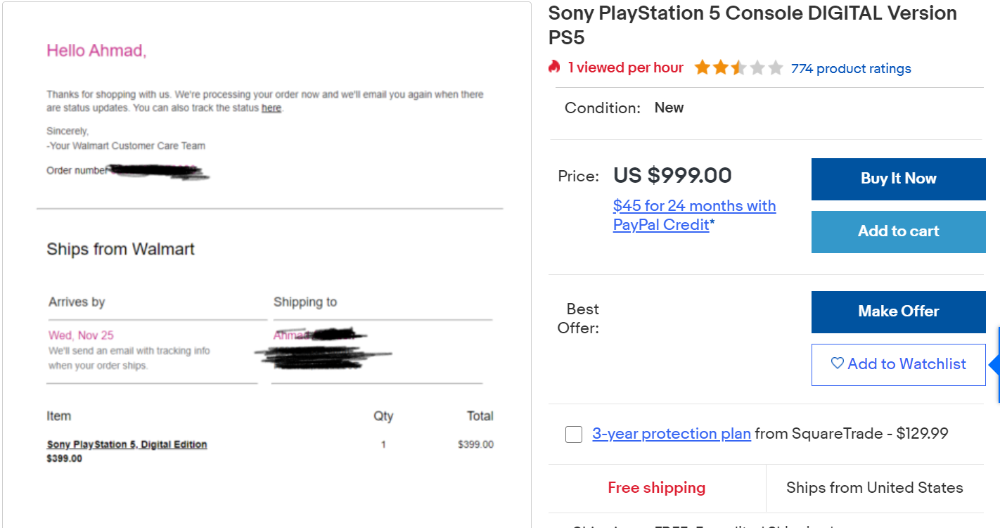This screenshot has width=1000, height=528.
Task: Open the PayPal Credit $45 for 24 months link
Action: tap(694, 215)
